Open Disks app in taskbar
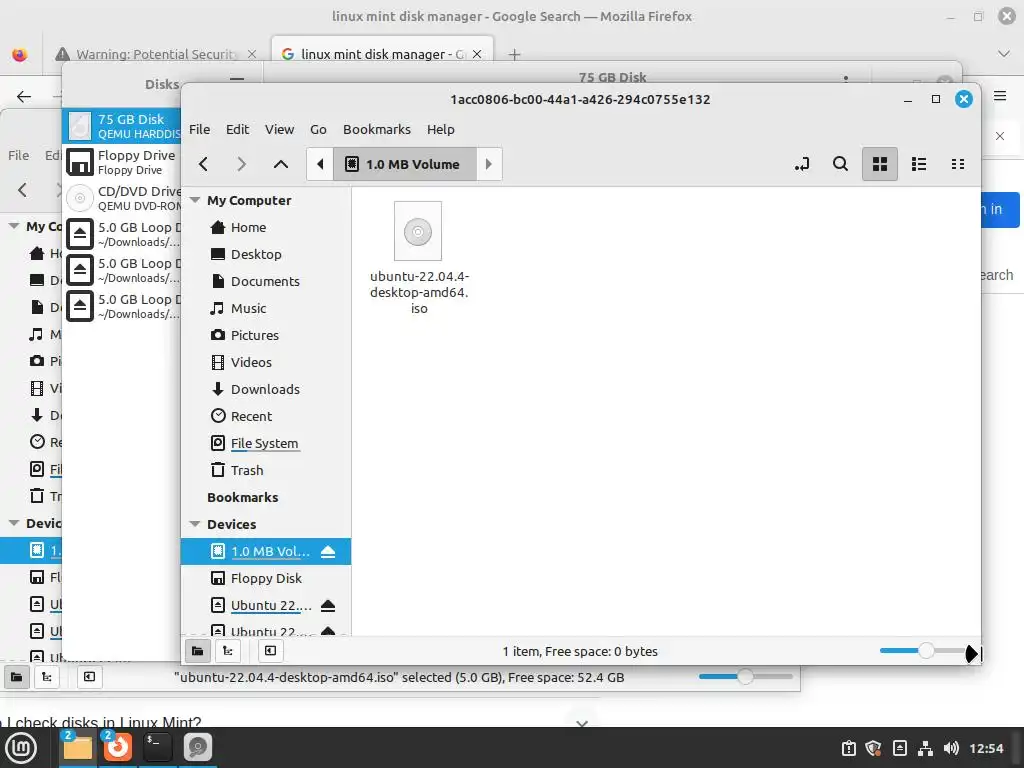Viewport: 1024px width, 768px height. pyautogui.click(x=197, y=747)
